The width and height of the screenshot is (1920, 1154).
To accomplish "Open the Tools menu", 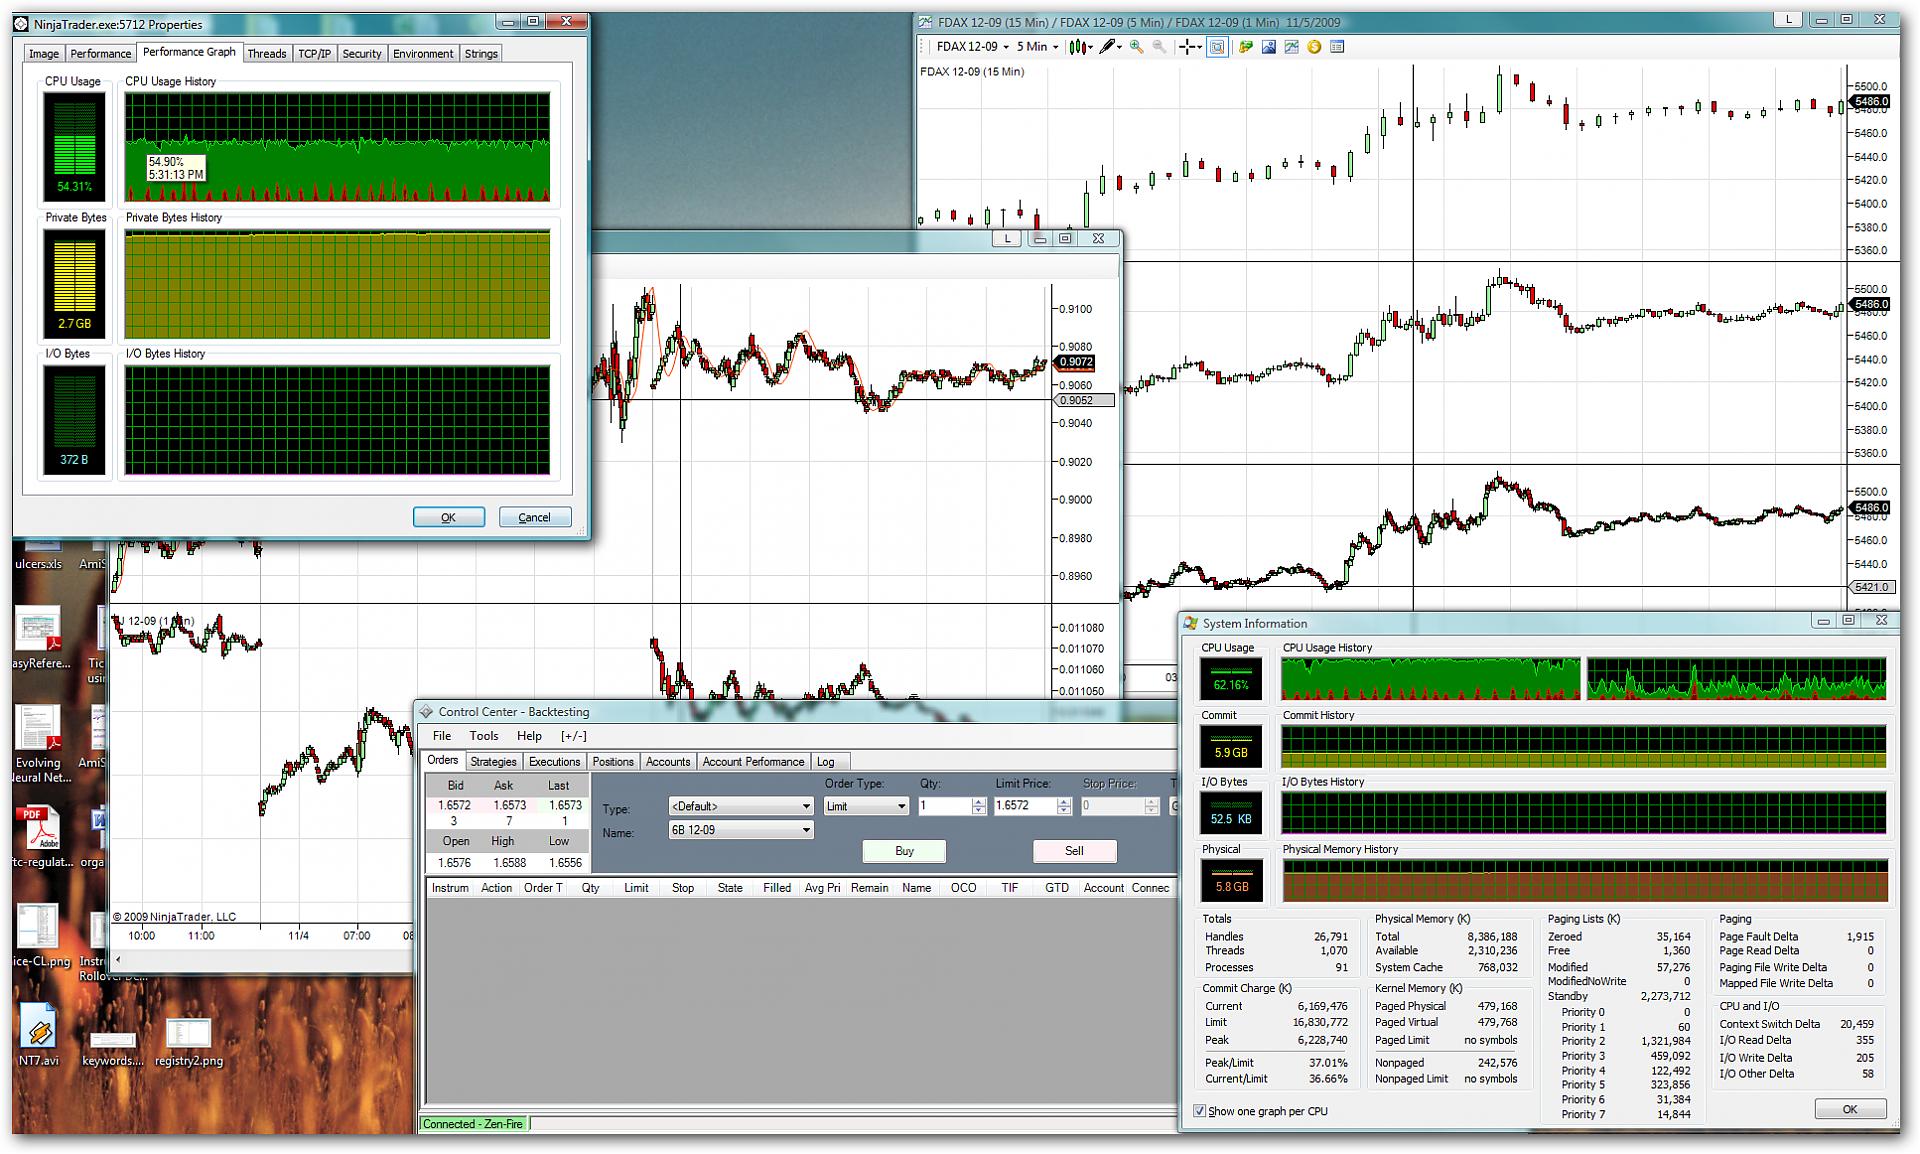I will pos(484,736).
